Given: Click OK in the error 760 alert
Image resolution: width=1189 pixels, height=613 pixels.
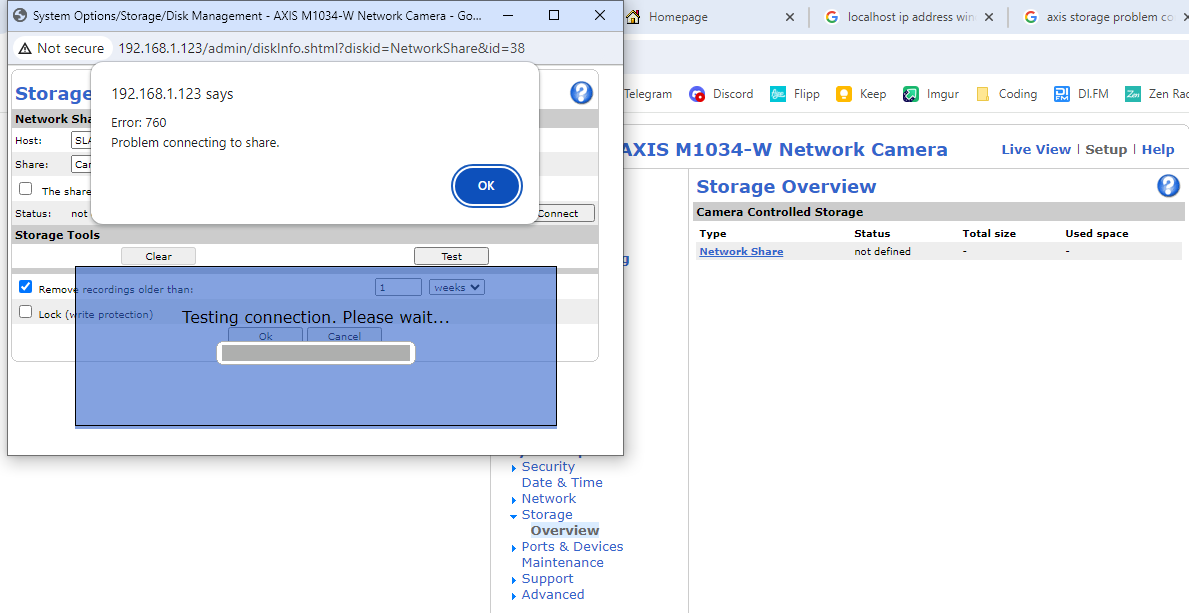Looking at the screenshot, I should 486,185.
